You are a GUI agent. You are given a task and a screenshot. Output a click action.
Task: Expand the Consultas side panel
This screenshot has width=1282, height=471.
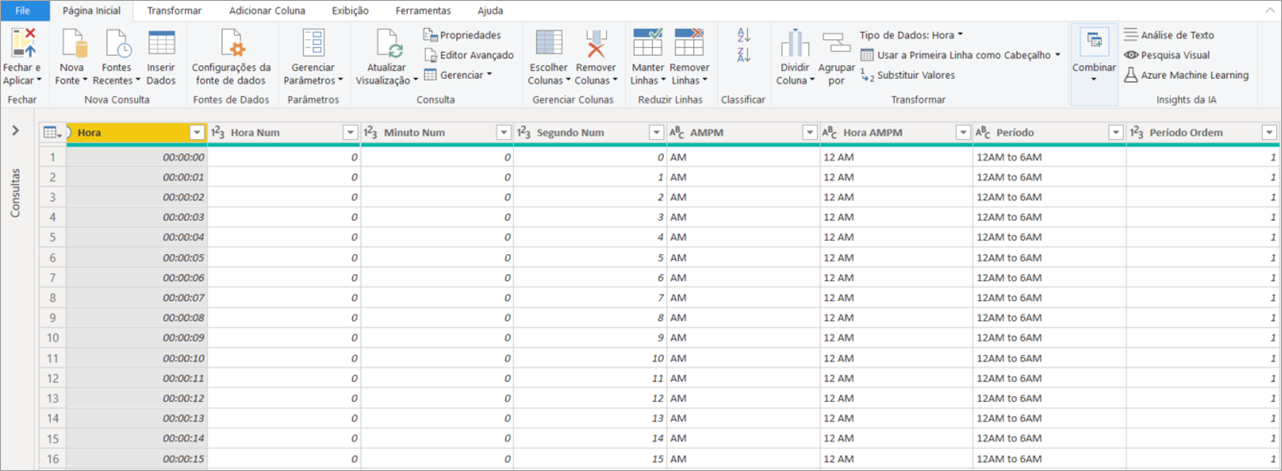click(x=16, y=131)
